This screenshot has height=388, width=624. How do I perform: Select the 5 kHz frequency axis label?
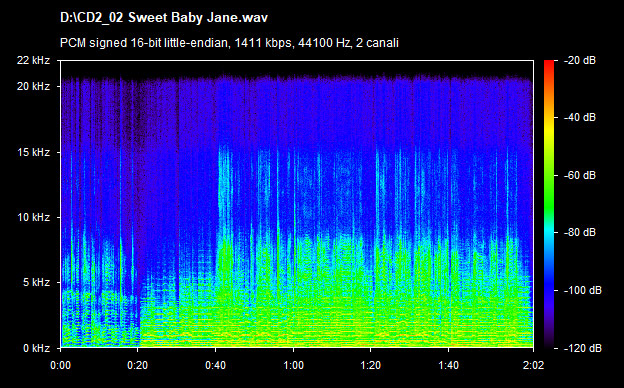36,283
